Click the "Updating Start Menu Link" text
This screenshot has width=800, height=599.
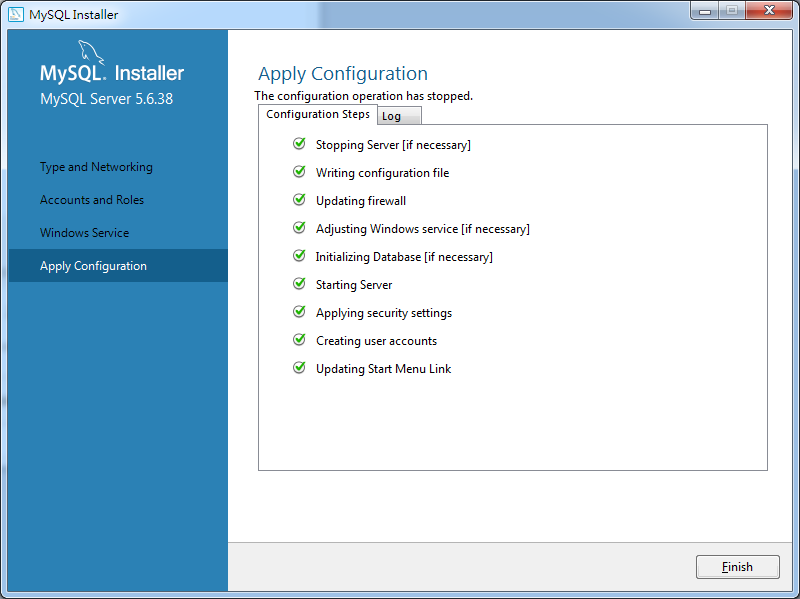384,369
